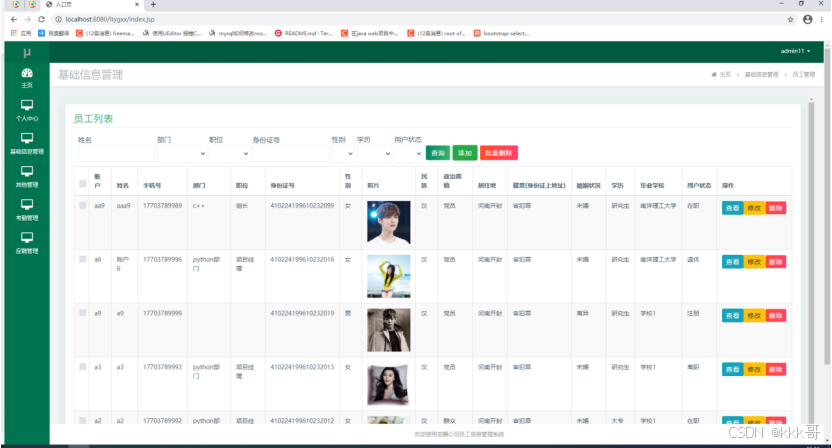Image resolution: width=832 pixels, height=448 pixels.
Task: Click 删除 button in aa9 row
Action: pyautogui.click(x=775, y=208)
